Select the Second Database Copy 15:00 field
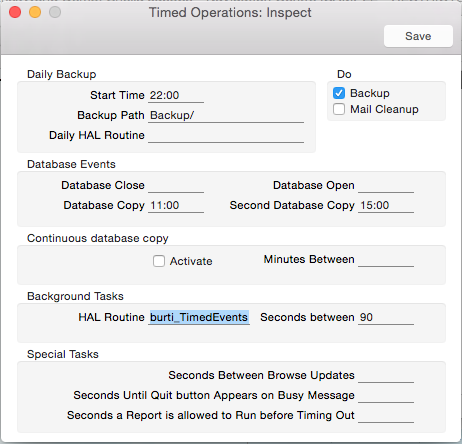Viewport: 462px width, 444px height. (386, 205)
